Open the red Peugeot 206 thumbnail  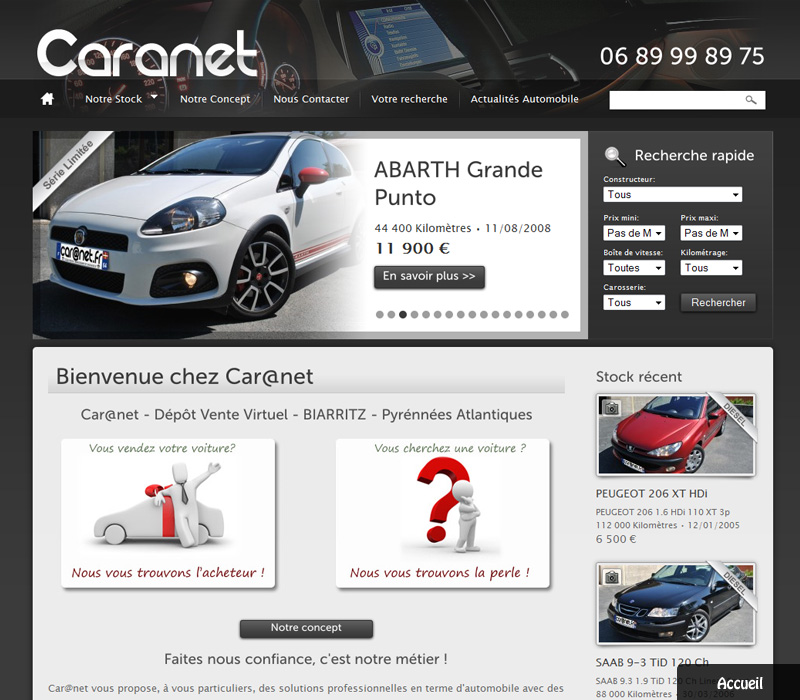[x=676, y=435]
